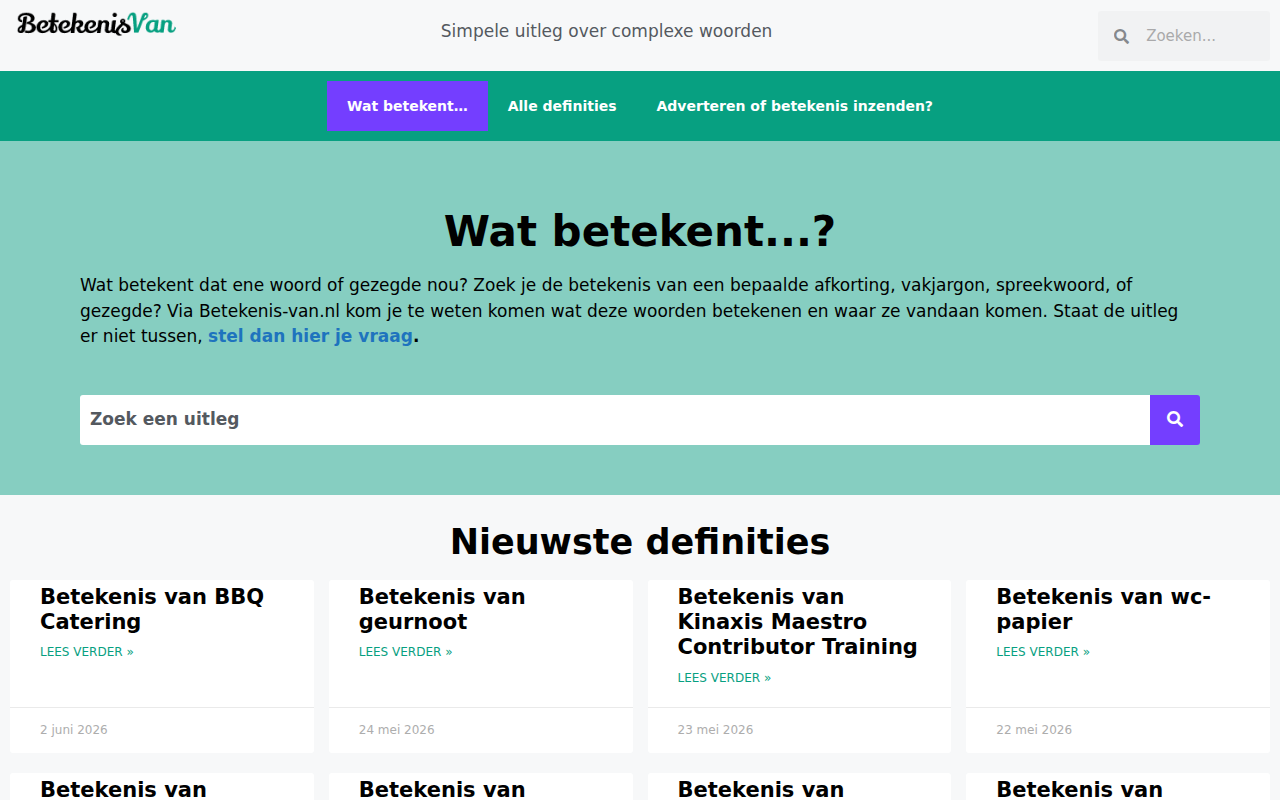Click 'Lees verder' under wc-papier
The width and height of the screenshot is (1280, 800).
1043,652
